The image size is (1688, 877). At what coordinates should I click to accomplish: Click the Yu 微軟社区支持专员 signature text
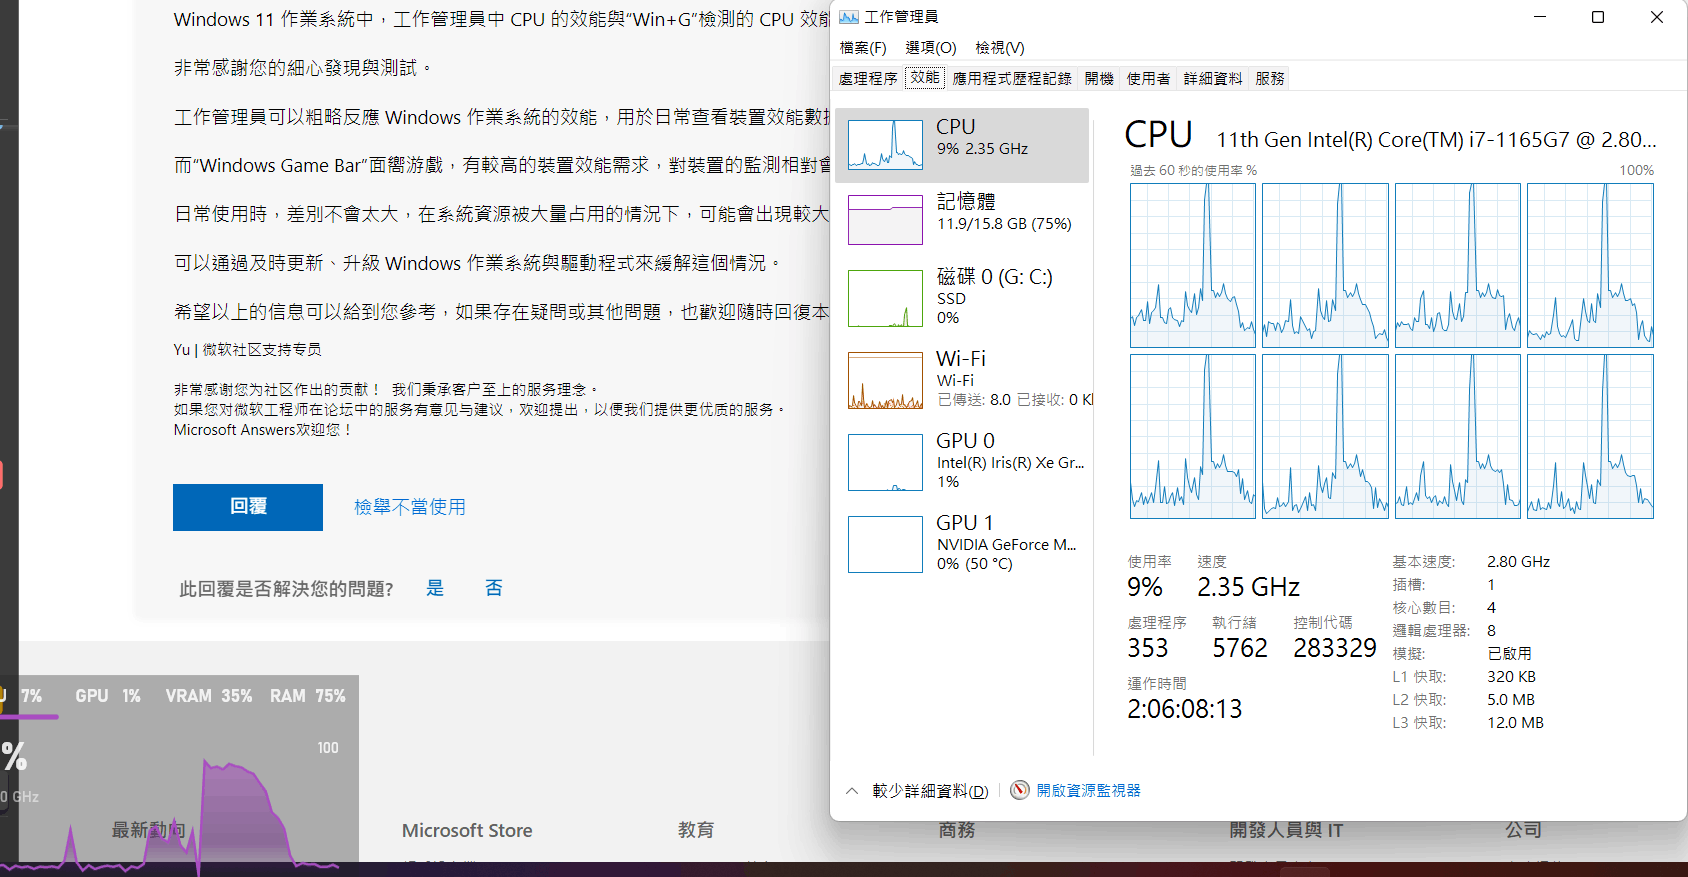tap(247, 350)
